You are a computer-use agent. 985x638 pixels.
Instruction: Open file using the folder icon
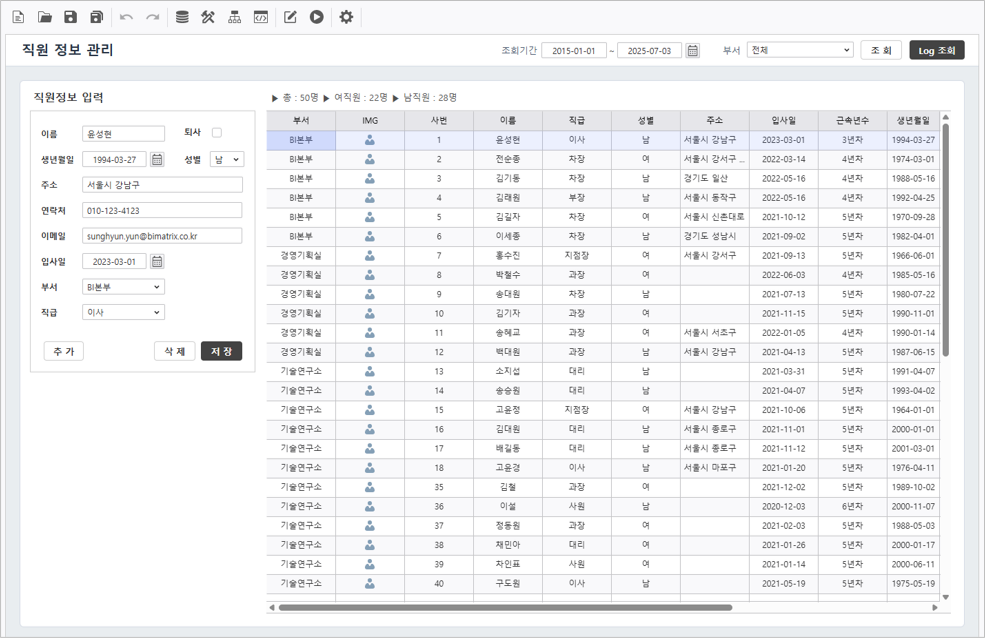(44, 17)
